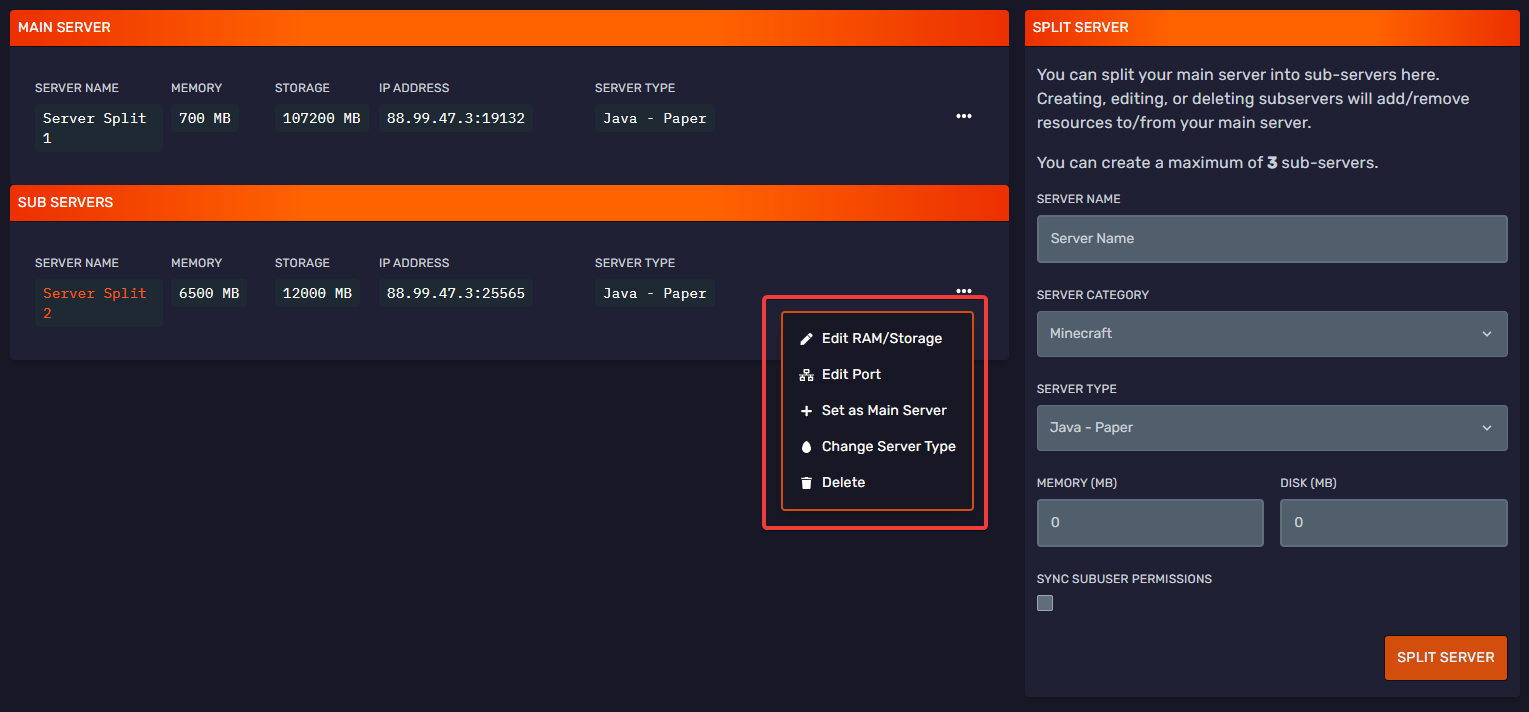Viewport: 1529px width, 712px height.
Task: Choose Change Server Type from menu
Action: (888, 446)
